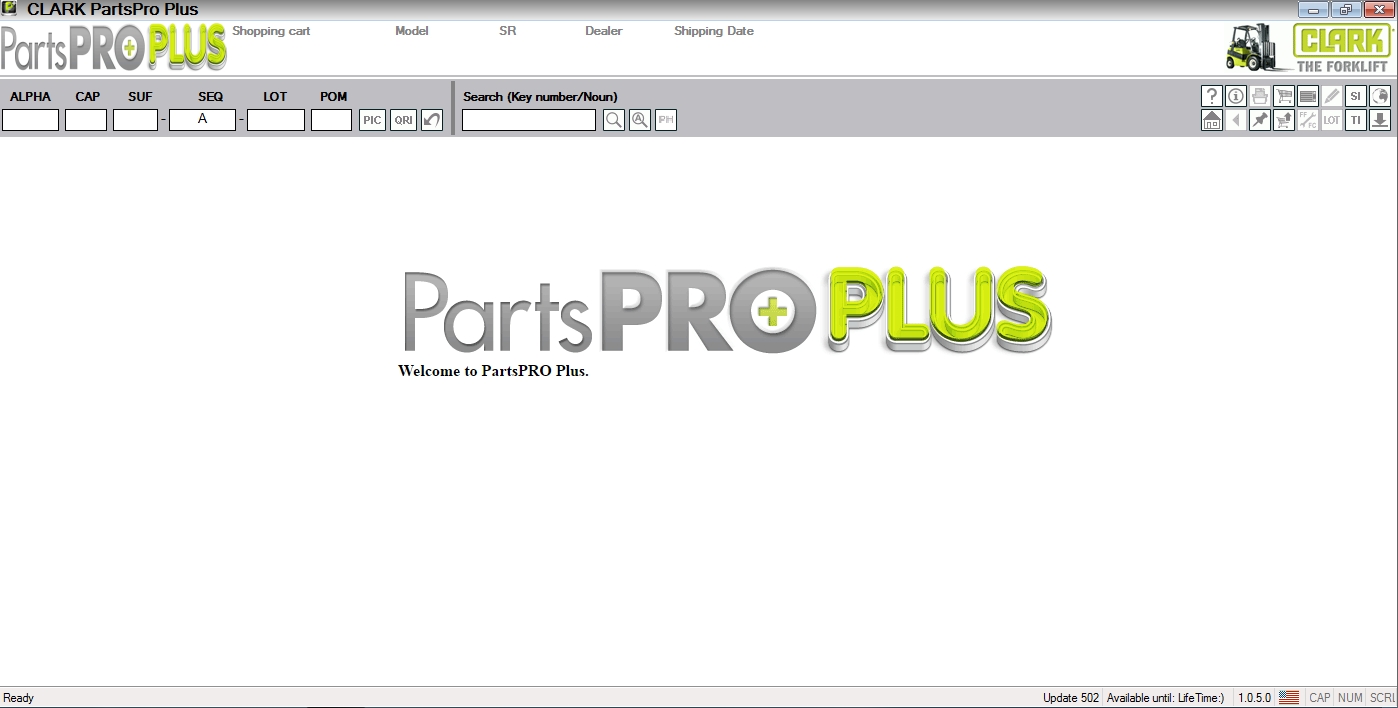Viewport: 1398px width, 708px height.
Task: Click the FF/FC wrench icon
Action: 1308,120
